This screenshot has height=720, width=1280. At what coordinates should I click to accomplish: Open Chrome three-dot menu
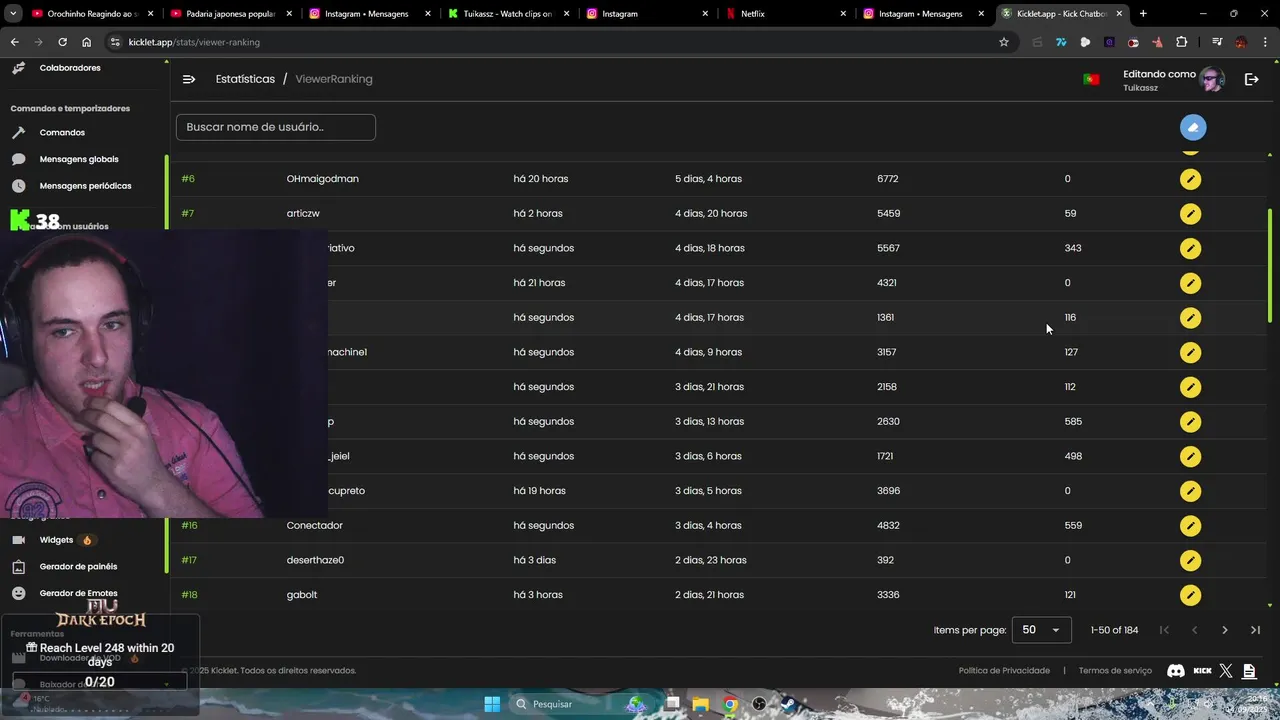coord(1263,42)
